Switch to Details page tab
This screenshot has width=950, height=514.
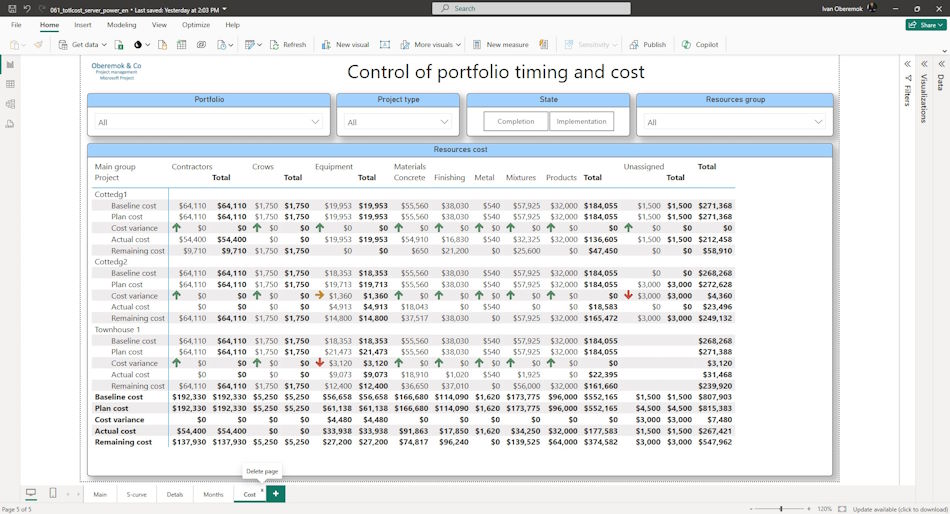tap(174, 494)
